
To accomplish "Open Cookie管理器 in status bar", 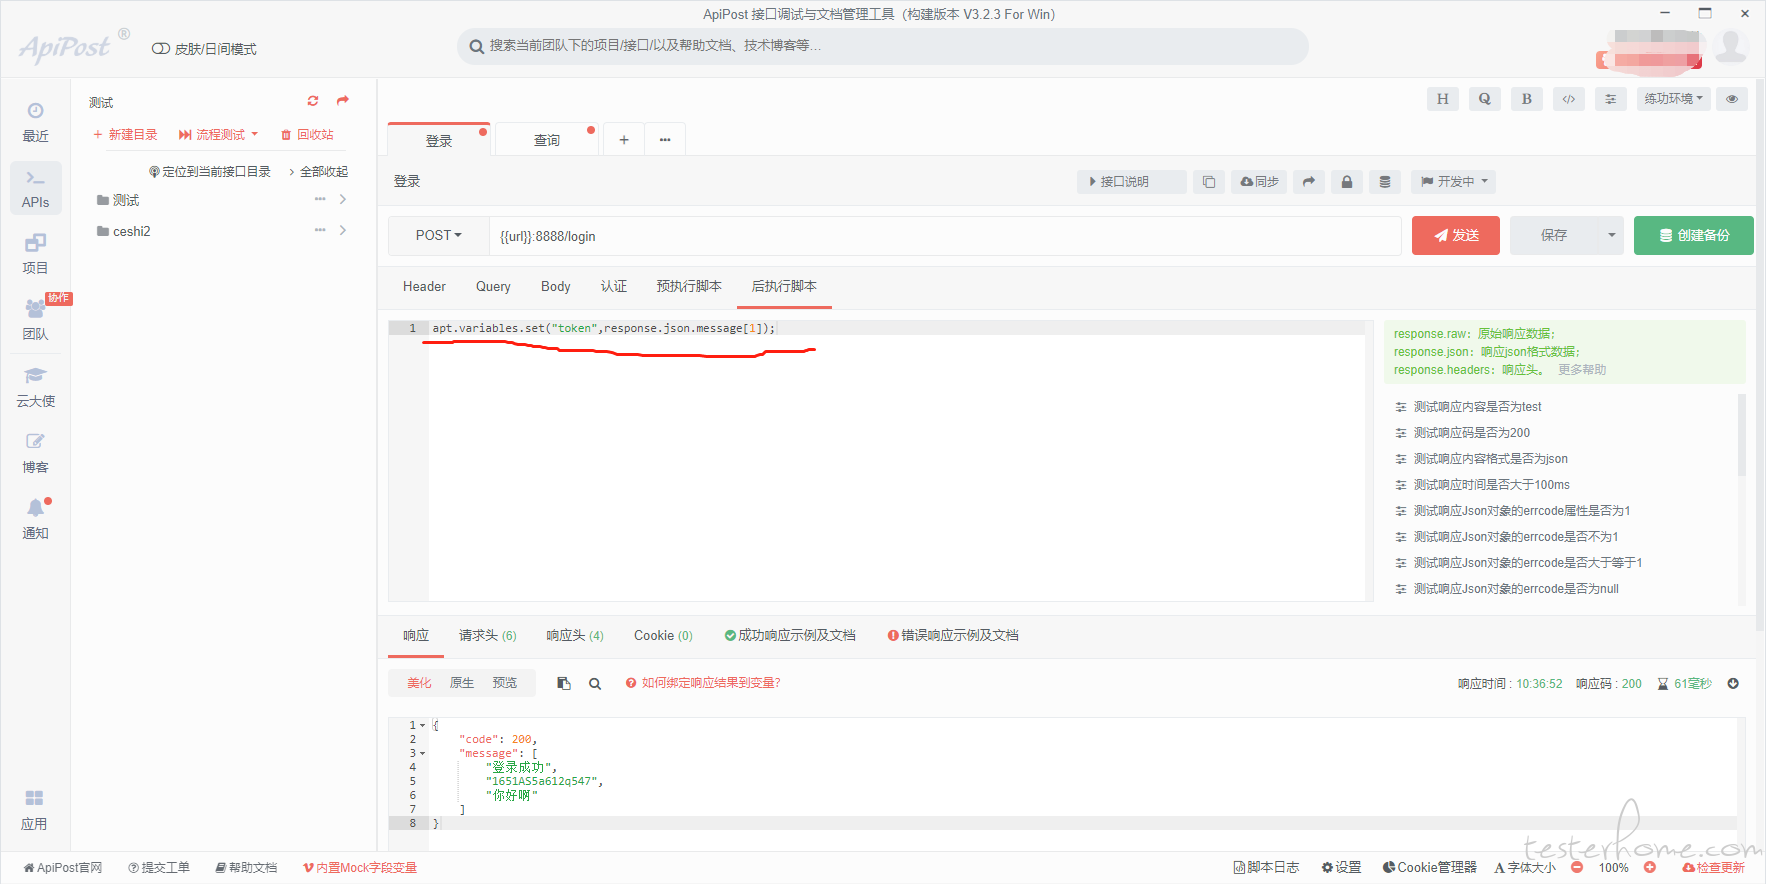I will click(x=1429, y=868).
